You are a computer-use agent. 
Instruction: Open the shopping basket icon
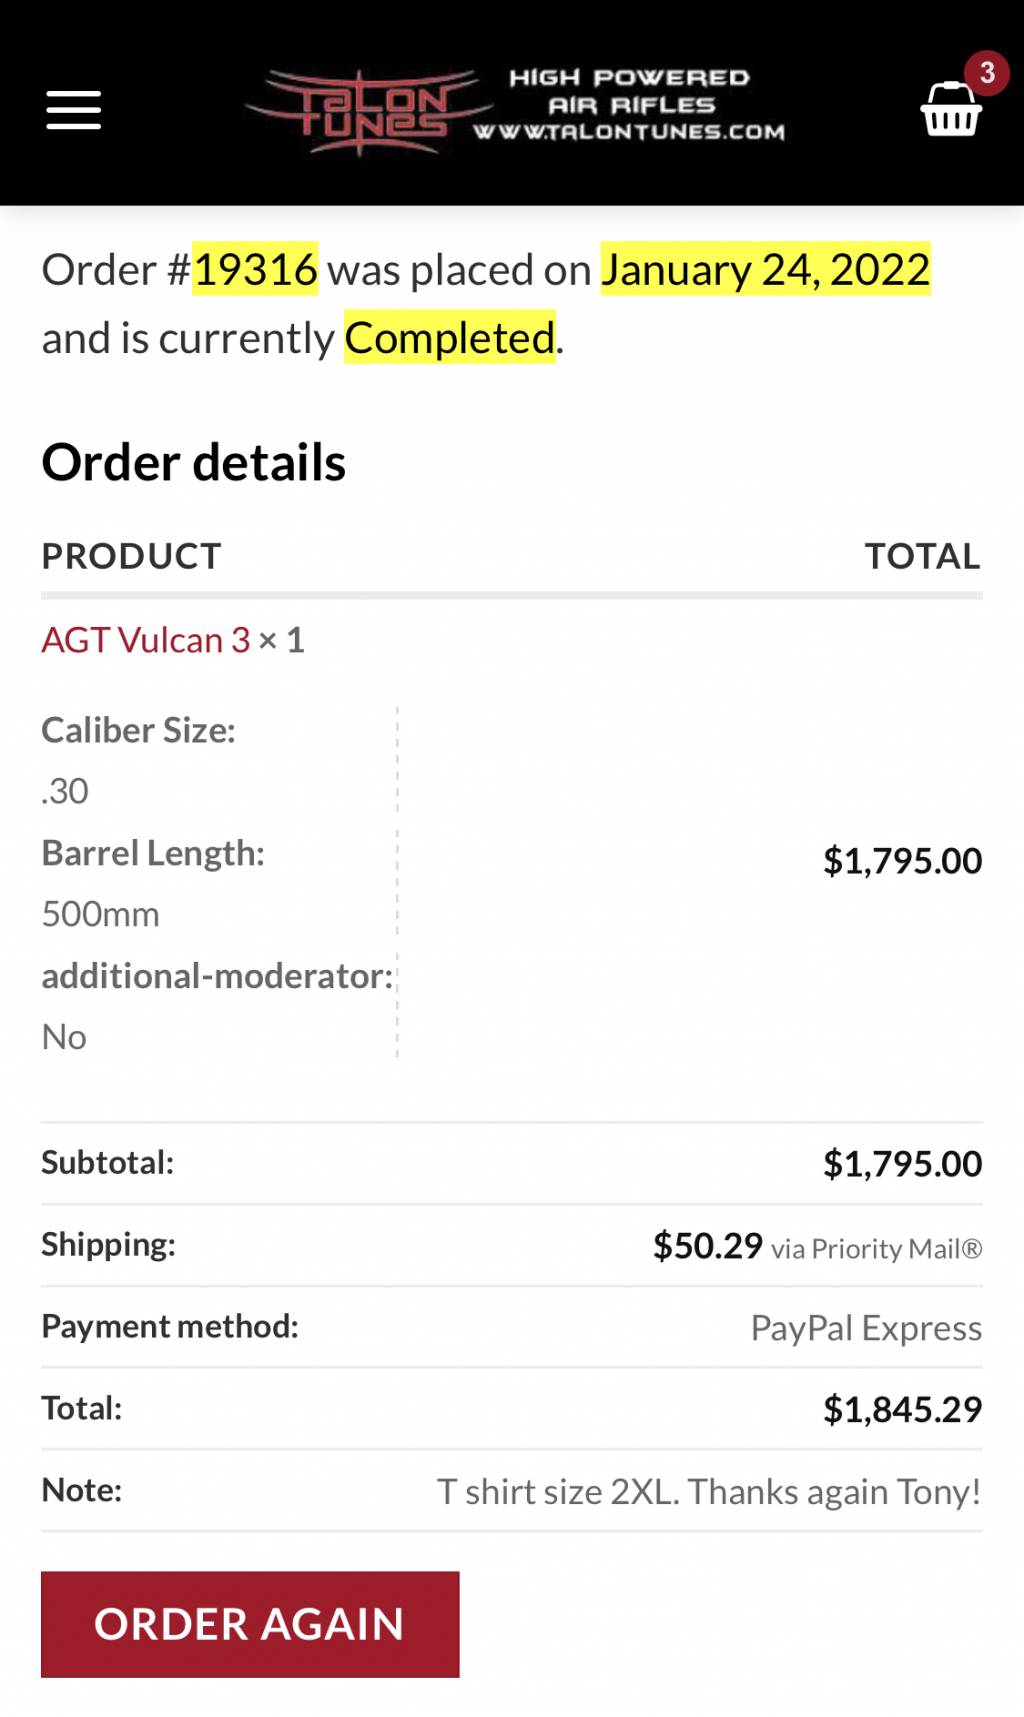(x=950, y=110)
